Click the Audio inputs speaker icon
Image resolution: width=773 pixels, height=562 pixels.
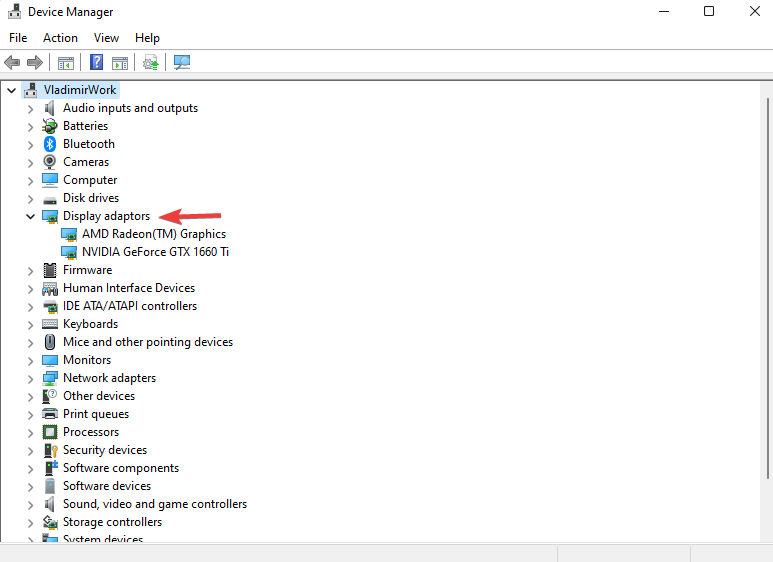tap(50, 108)
